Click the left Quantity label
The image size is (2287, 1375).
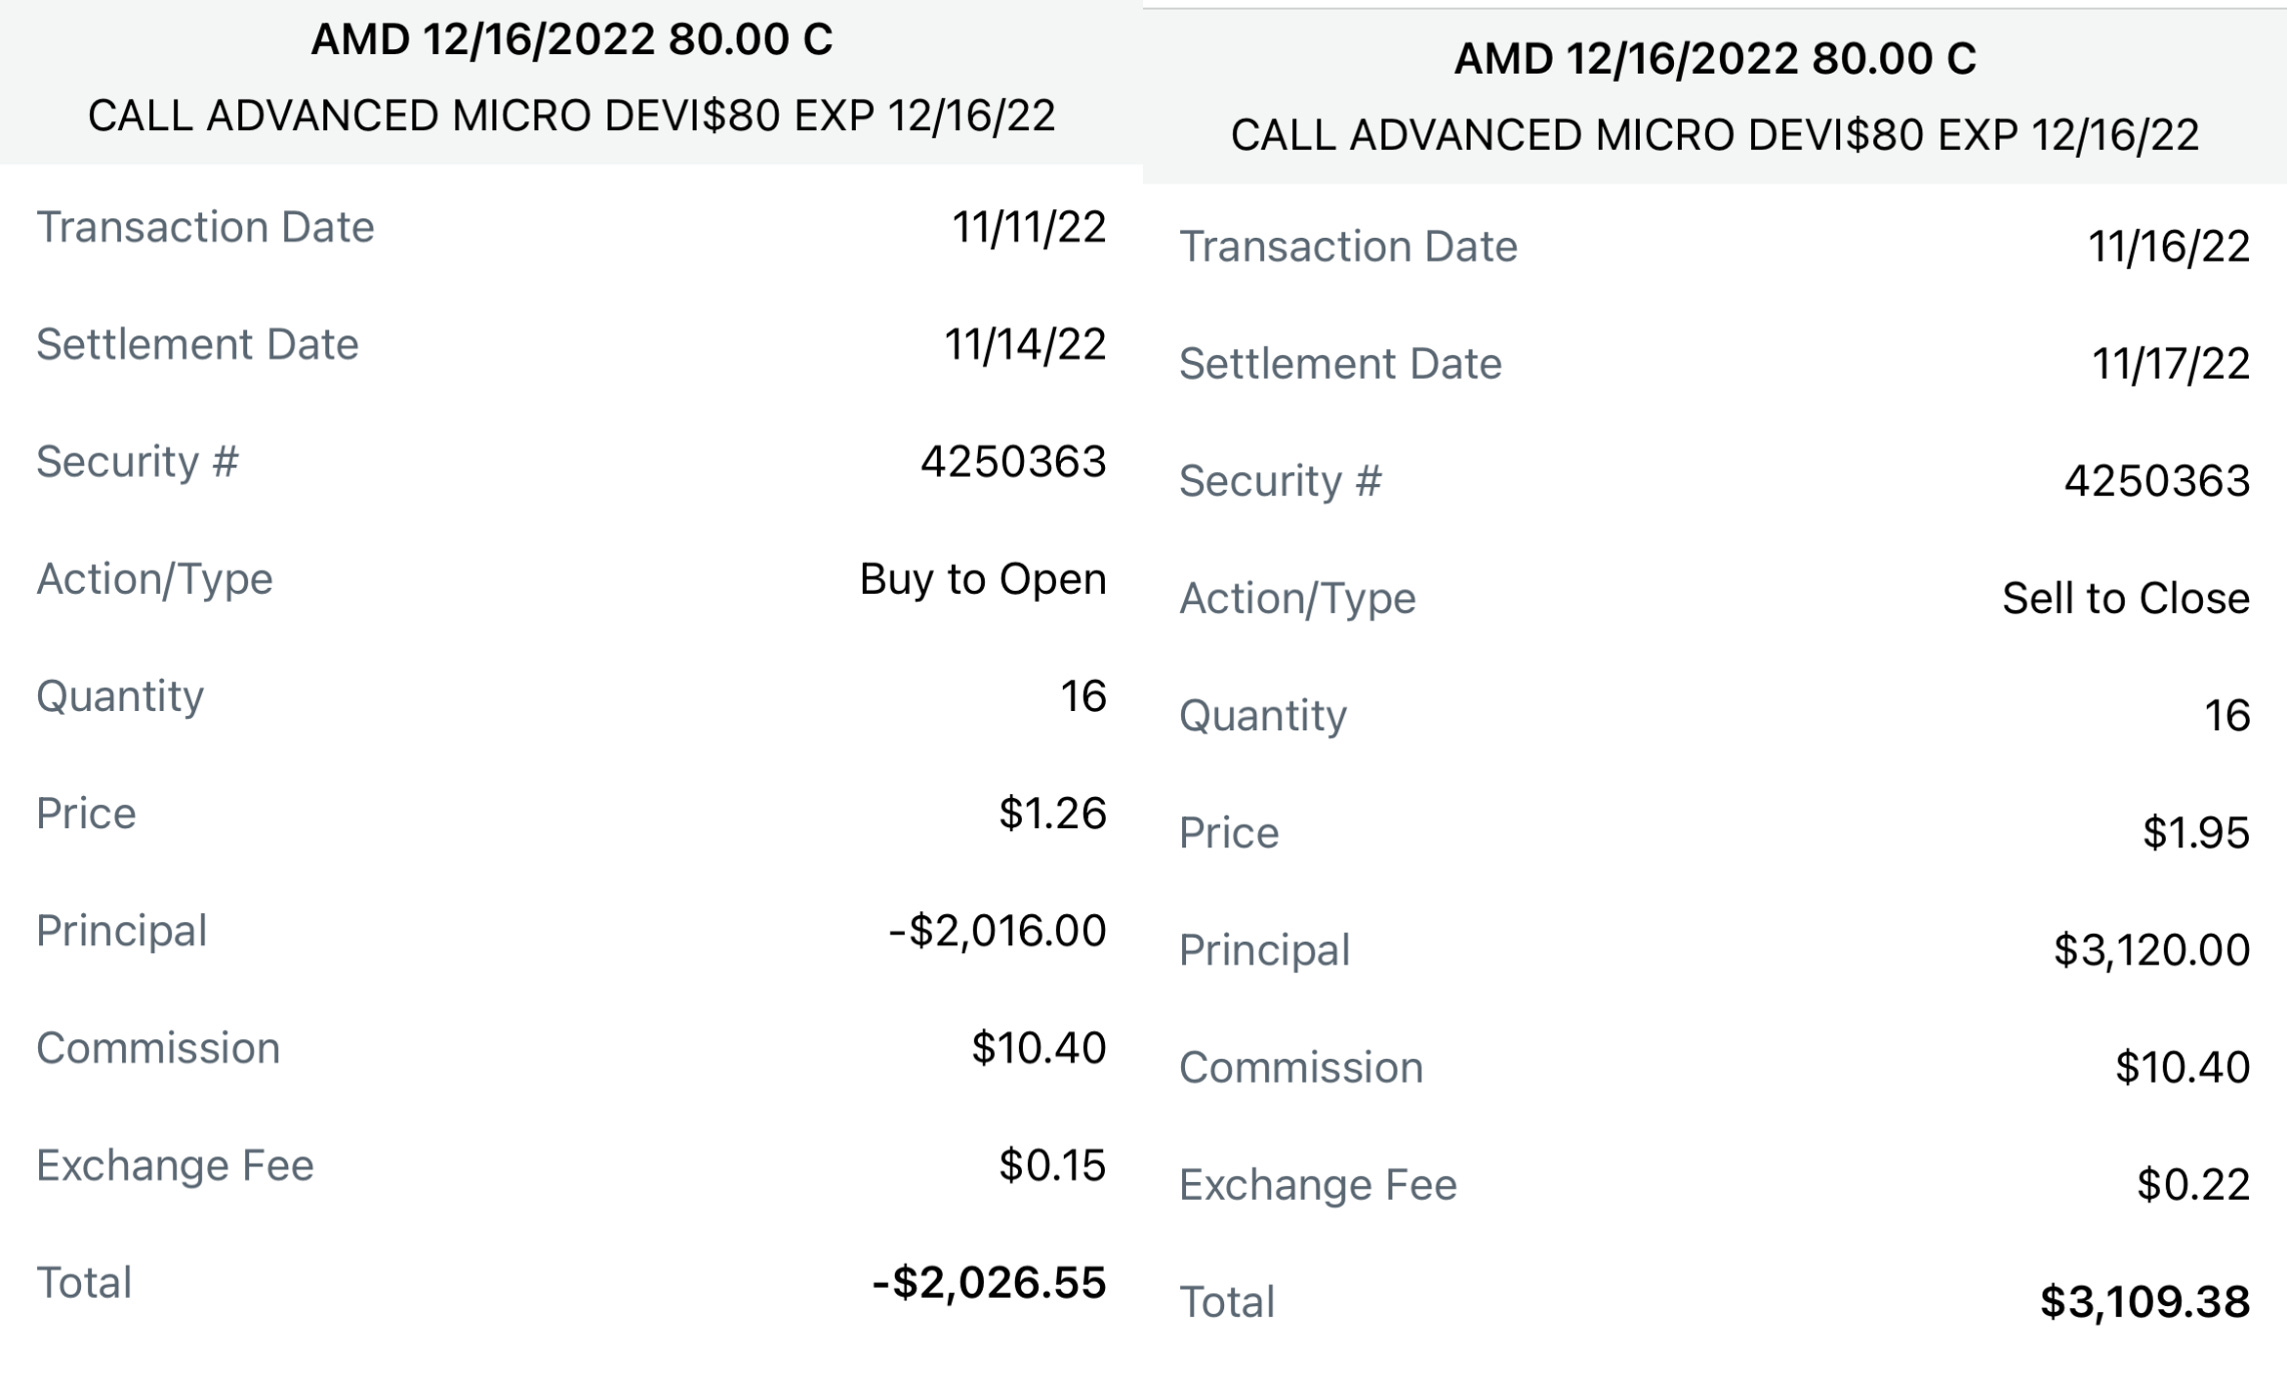click(x=120, y=697)
